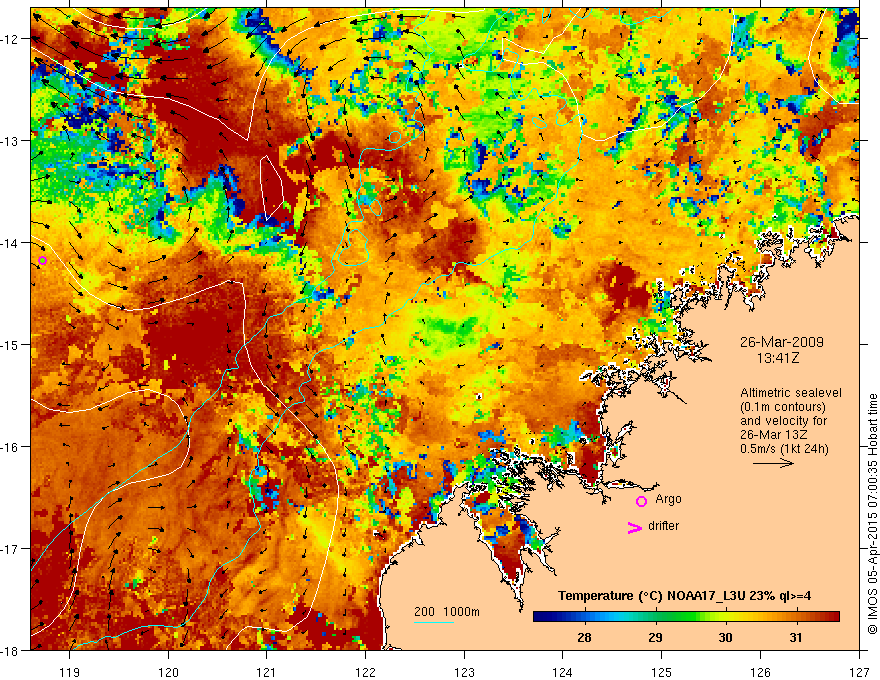Viewport: 880px width, 680px height.
Task: Click the color bar tick label 30
Action: [x=725, y=637]
